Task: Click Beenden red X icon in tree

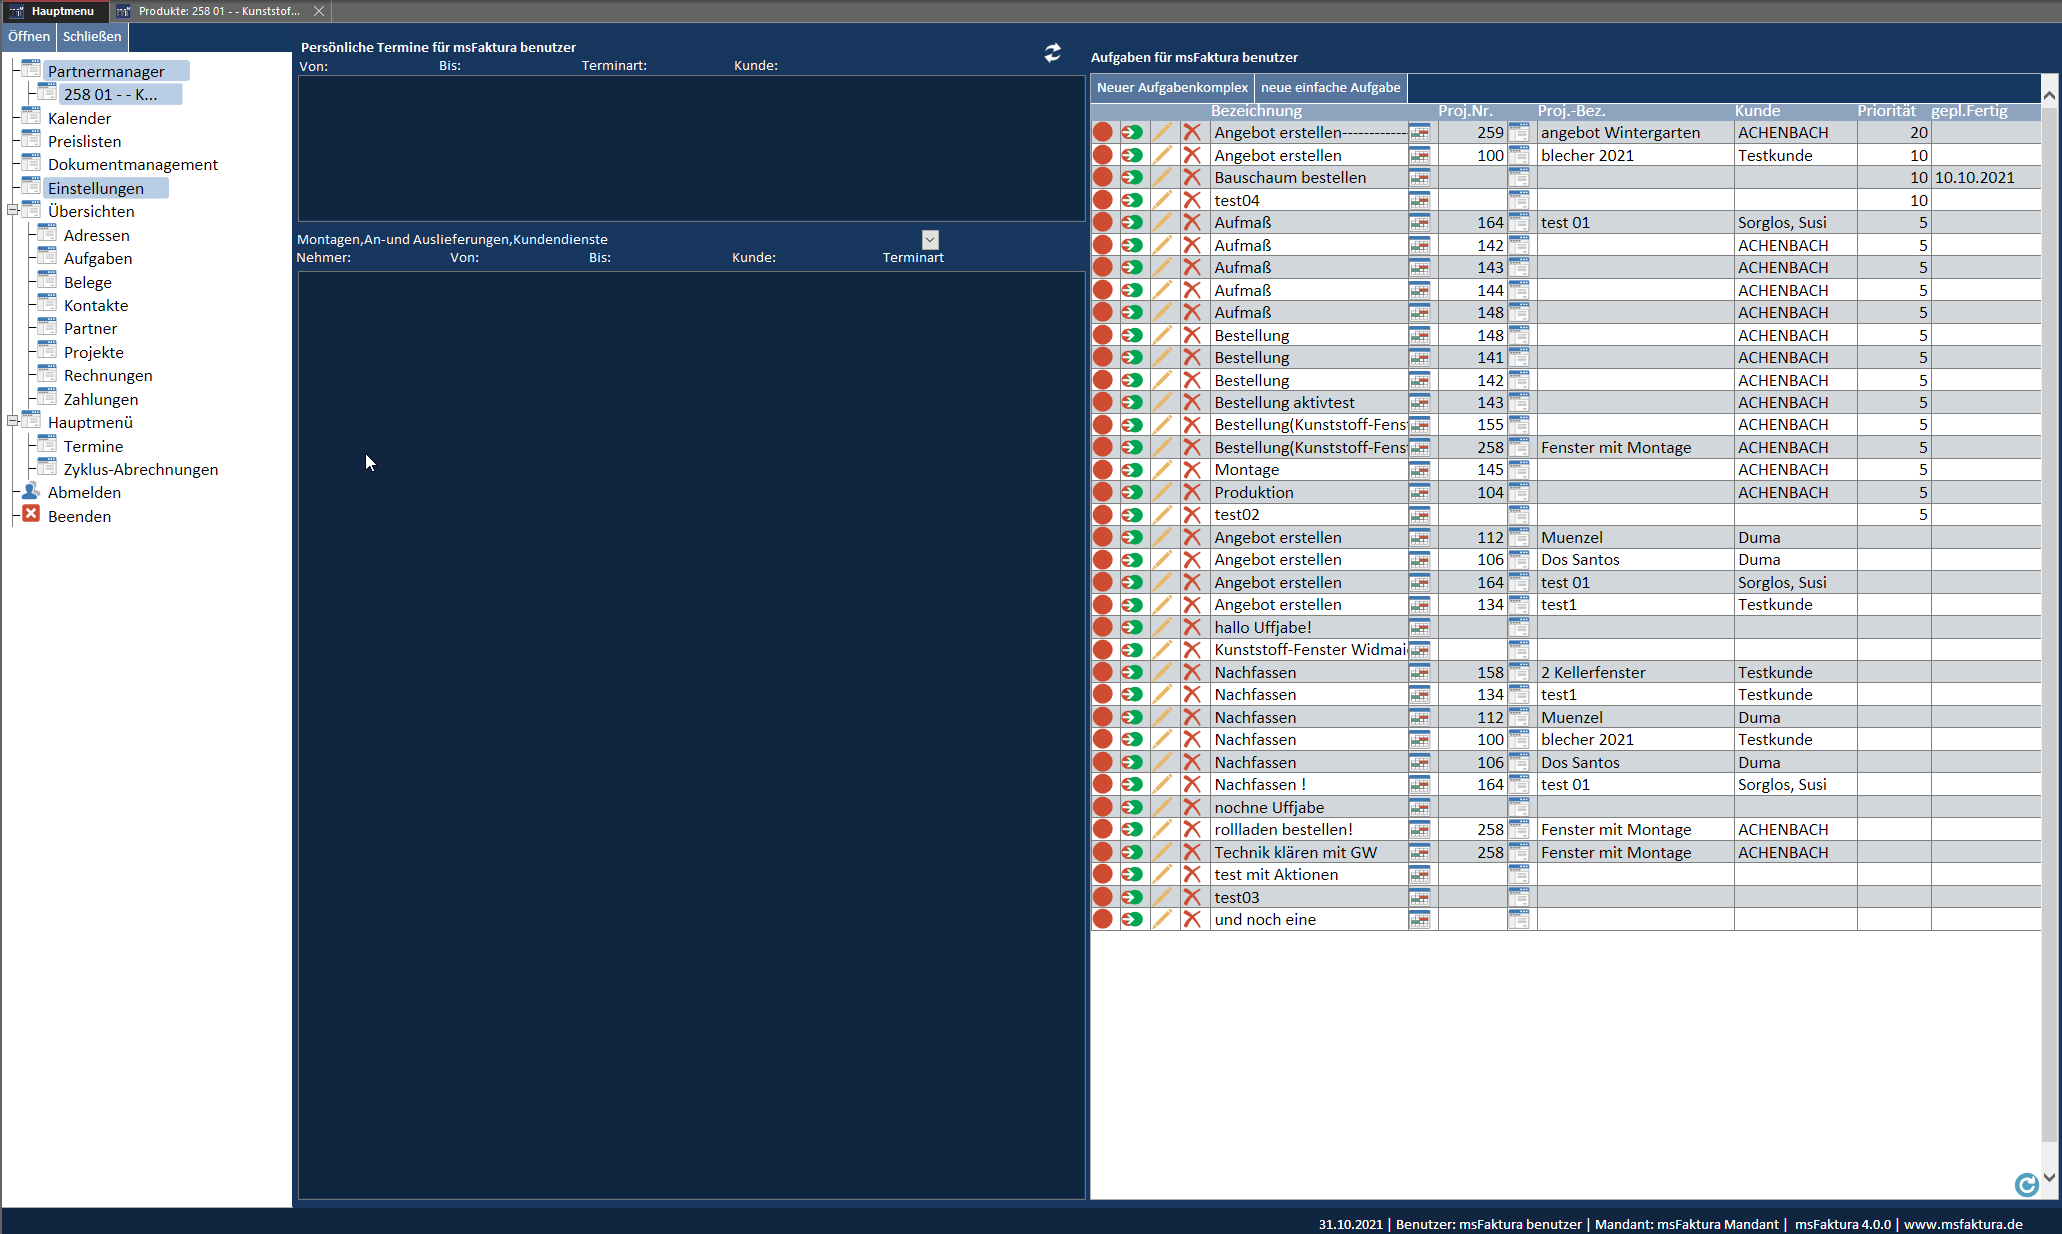Action: pyautogui.click(x=31, y=514)
